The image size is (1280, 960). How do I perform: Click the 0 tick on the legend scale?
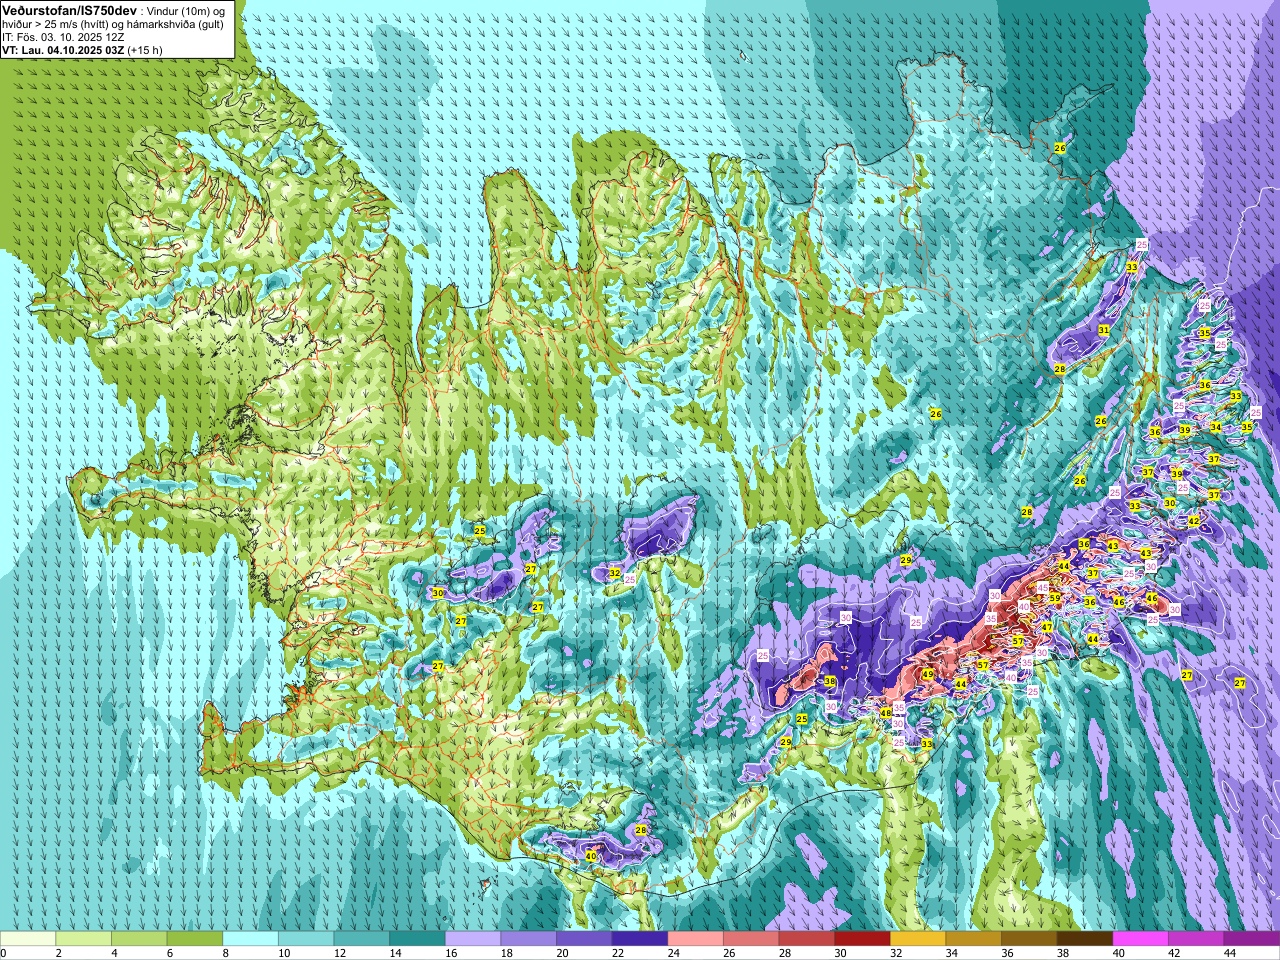pyautogui.click(x=3, y=953)
